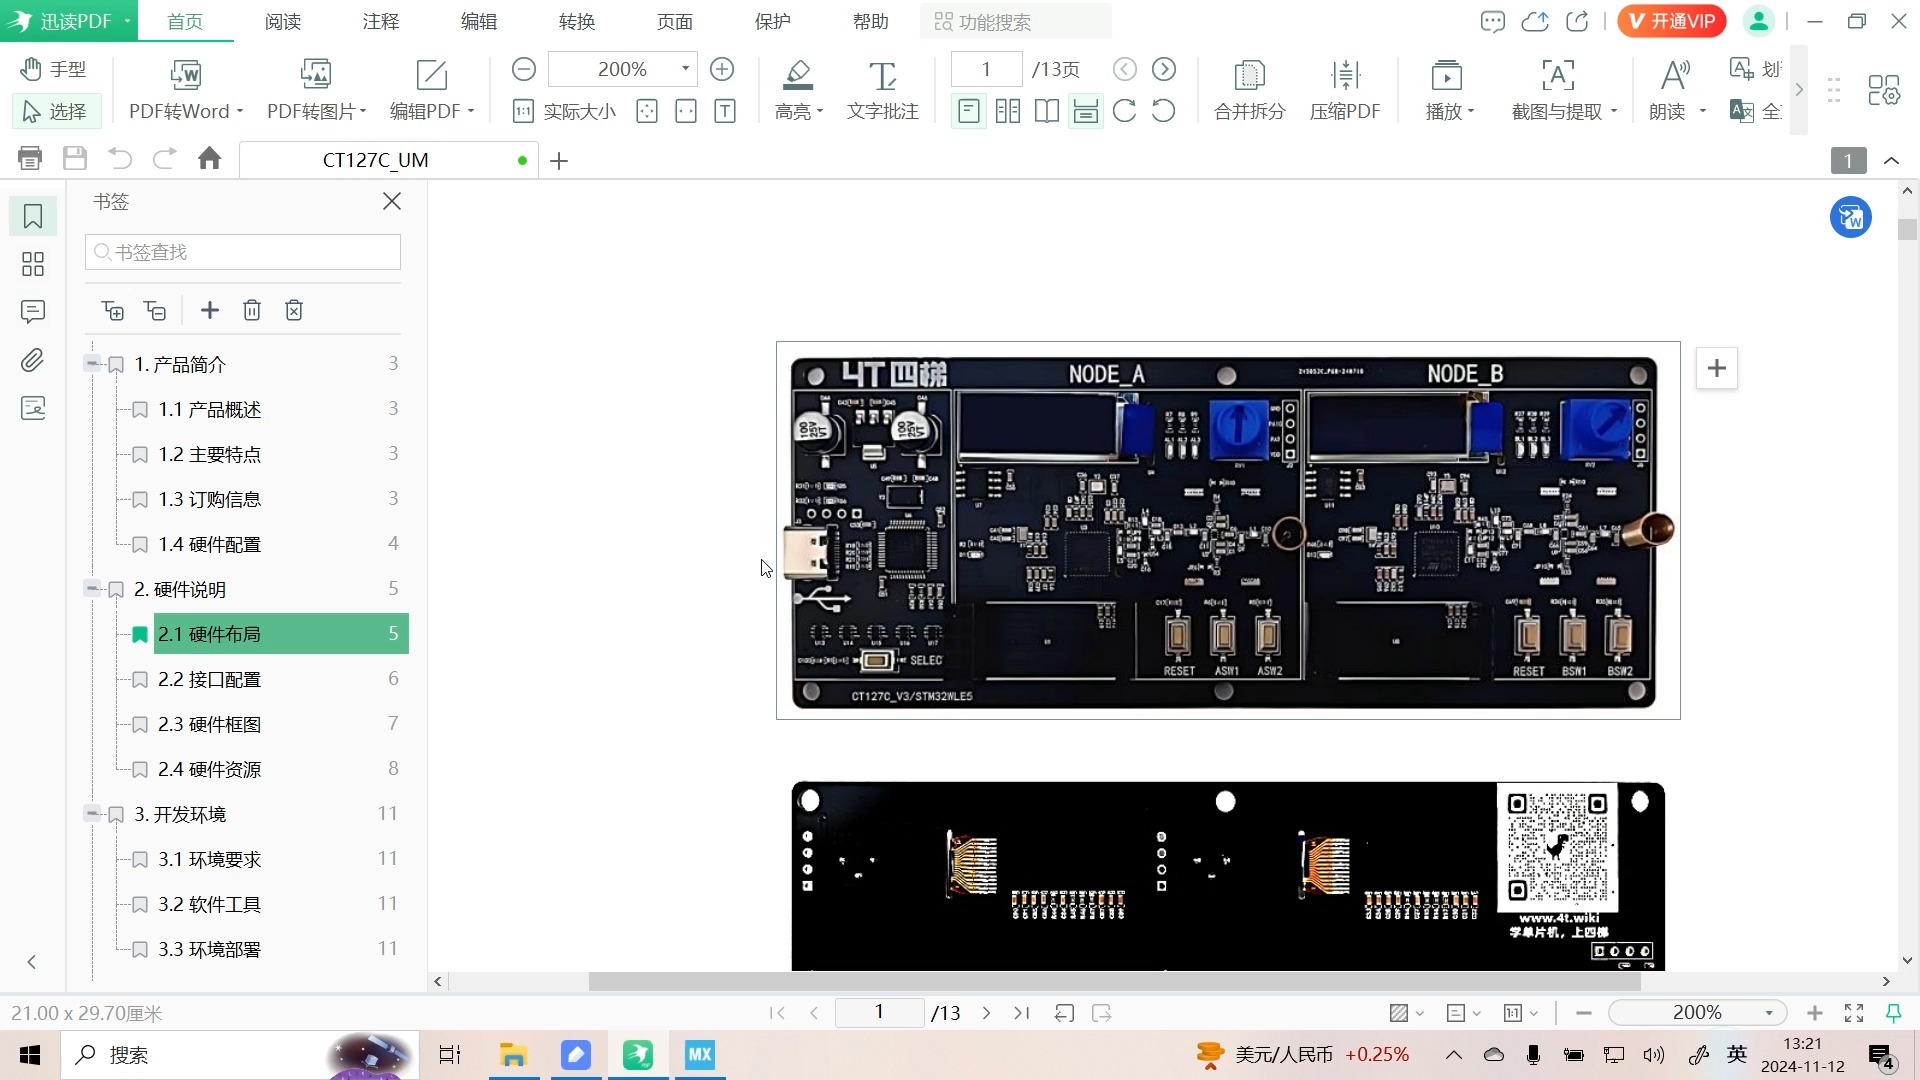Select the MX application in taskbar
The image size is (1920, 1080).
tap(700, 1054)
